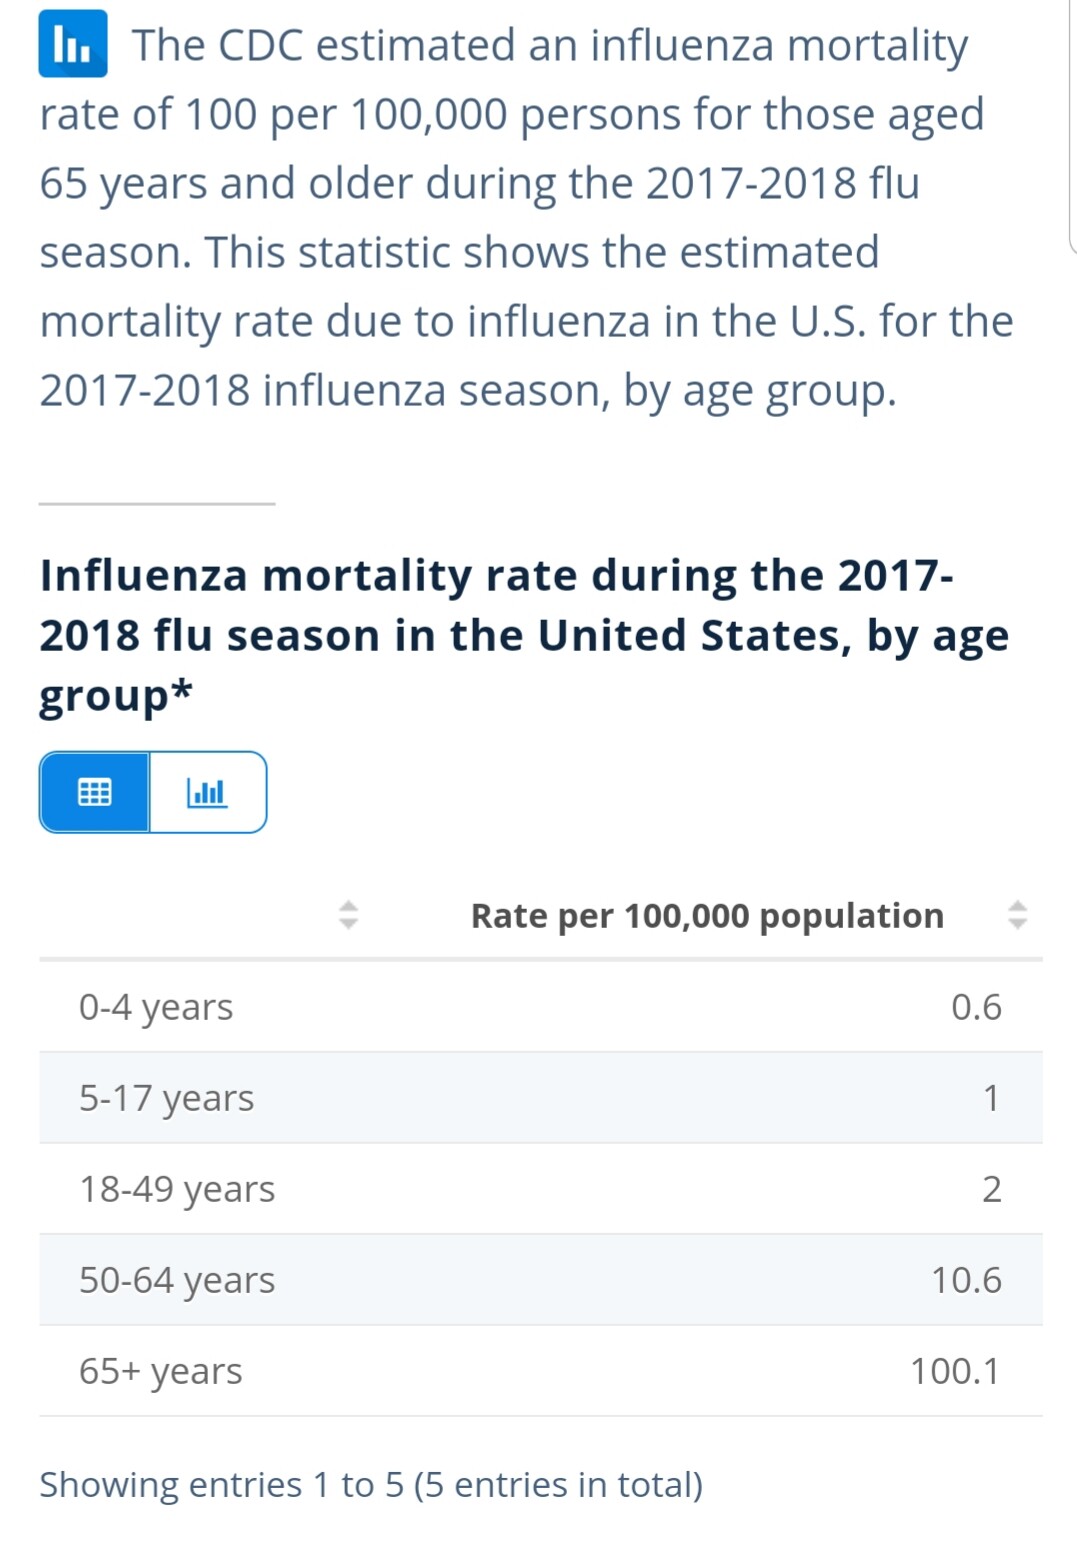Select the 18-49 years row label
Viewport: 1077px width, 1545px height.
177,1189
